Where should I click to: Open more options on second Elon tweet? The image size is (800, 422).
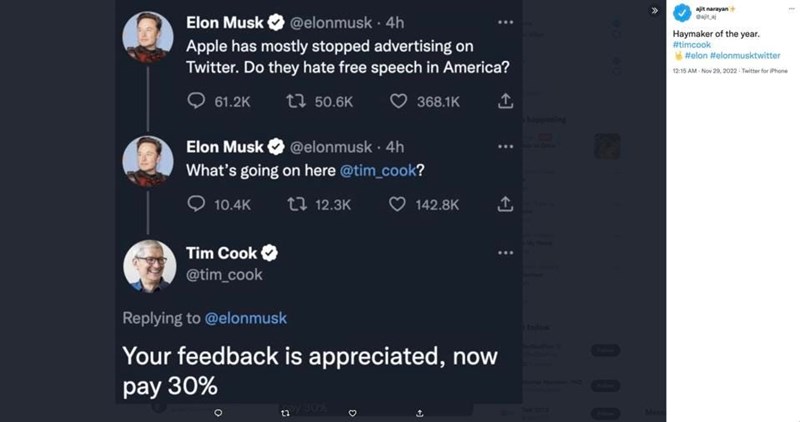tap(505, 147)
